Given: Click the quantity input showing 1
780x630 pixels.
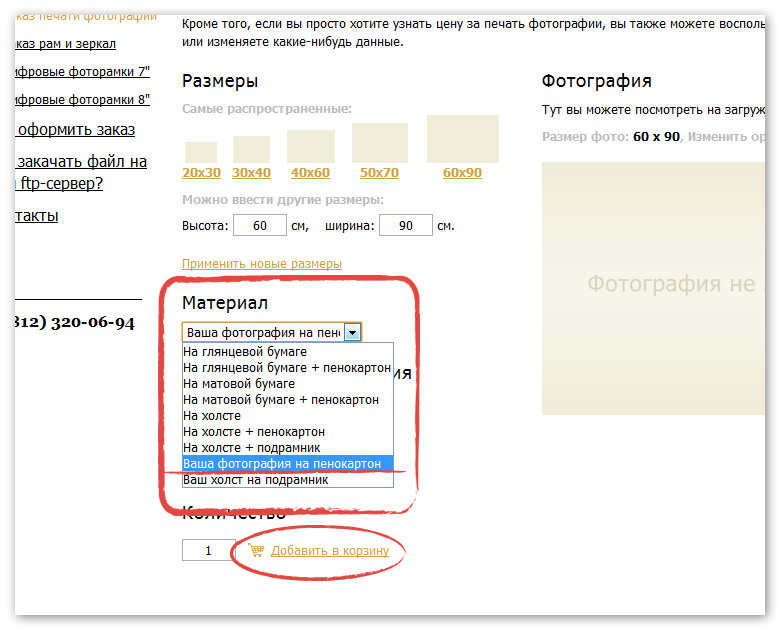Looking at the screenshot, I should pyautogui.click(x=208, y=550).
